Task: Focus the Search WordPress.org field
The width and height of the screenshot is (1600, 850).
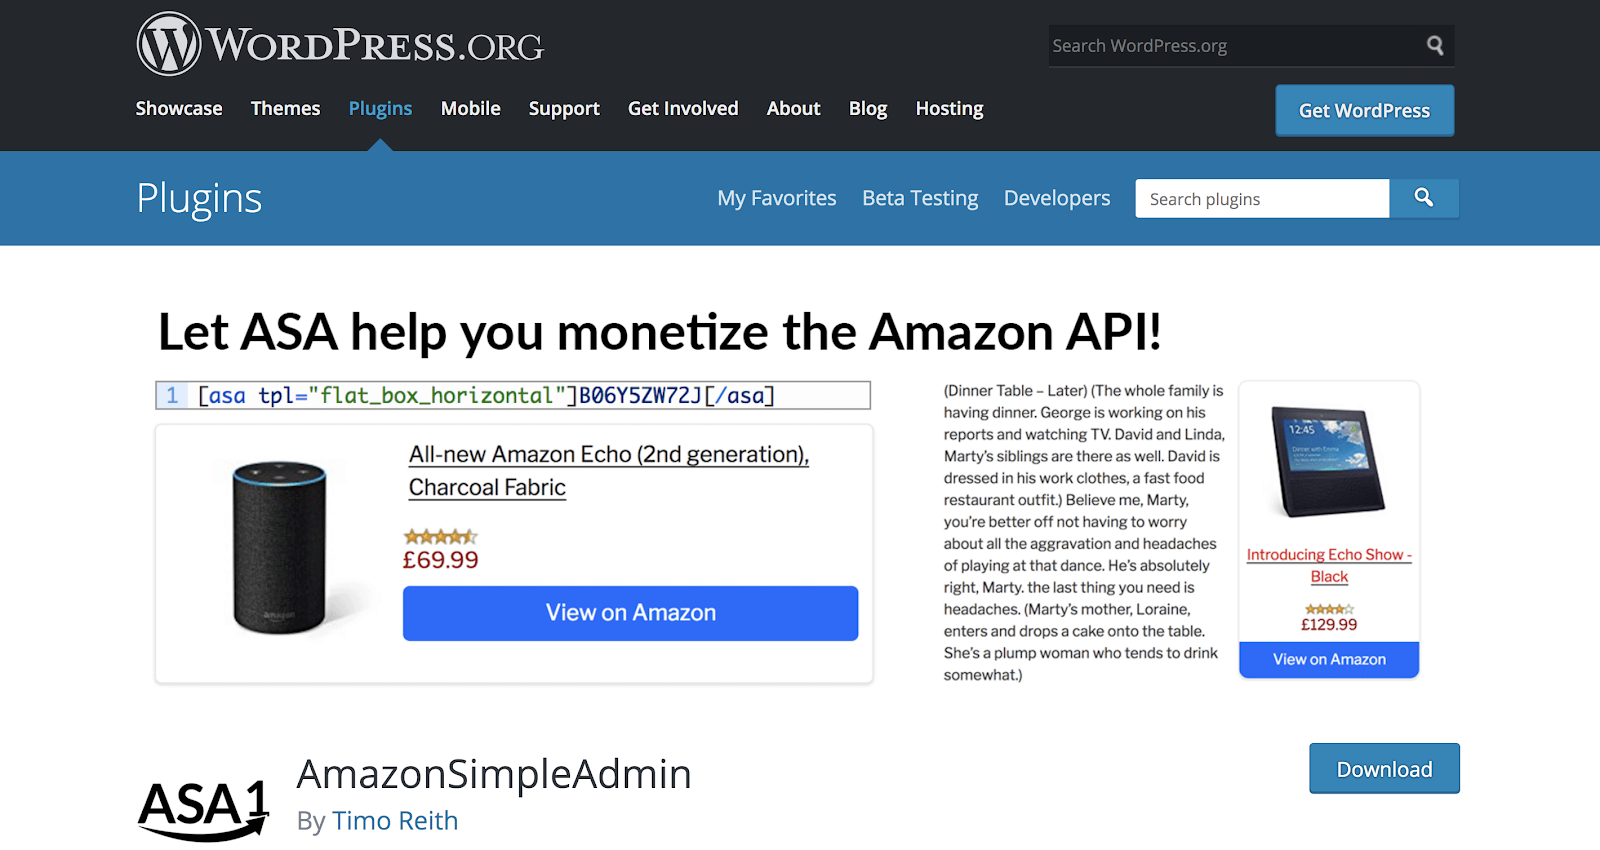Action: [1235, 46]
